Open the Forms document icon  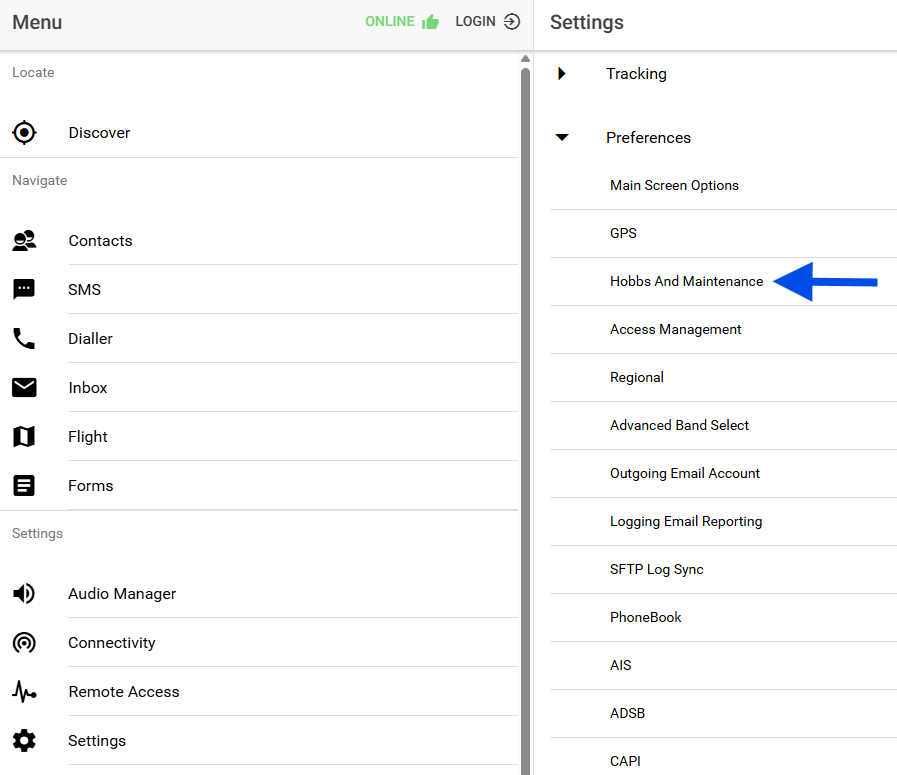pos(24,486)
